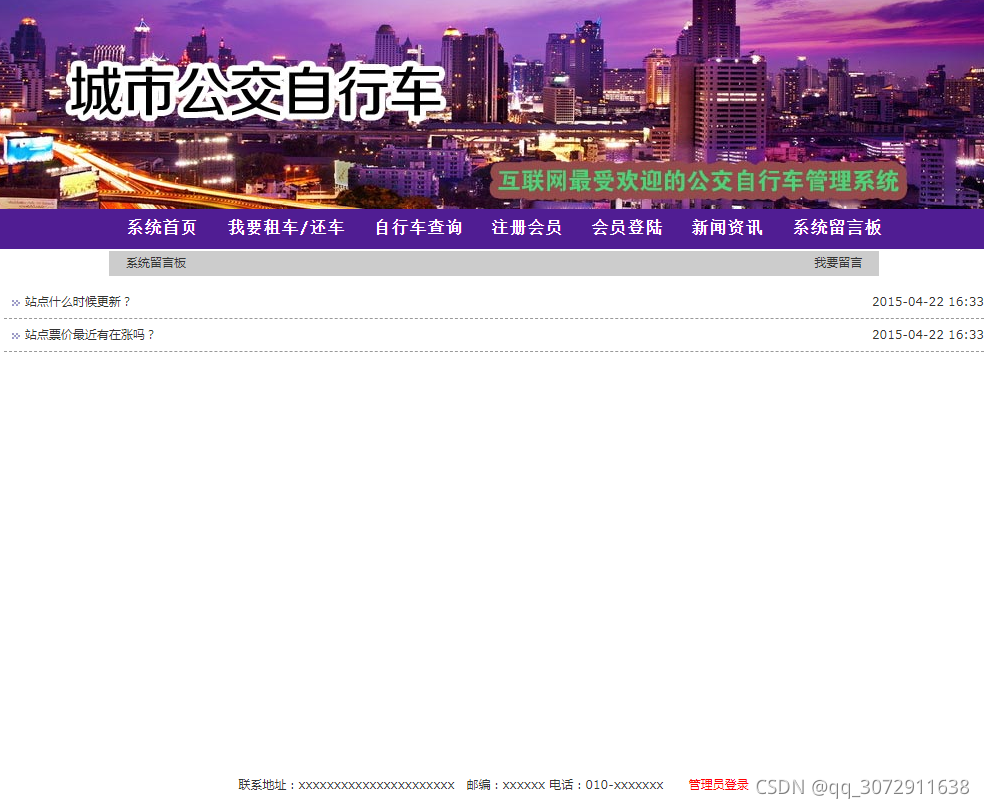Click timestamp of the second message
The width and height of the screenshot is (984, 808).
coord(927,335)
